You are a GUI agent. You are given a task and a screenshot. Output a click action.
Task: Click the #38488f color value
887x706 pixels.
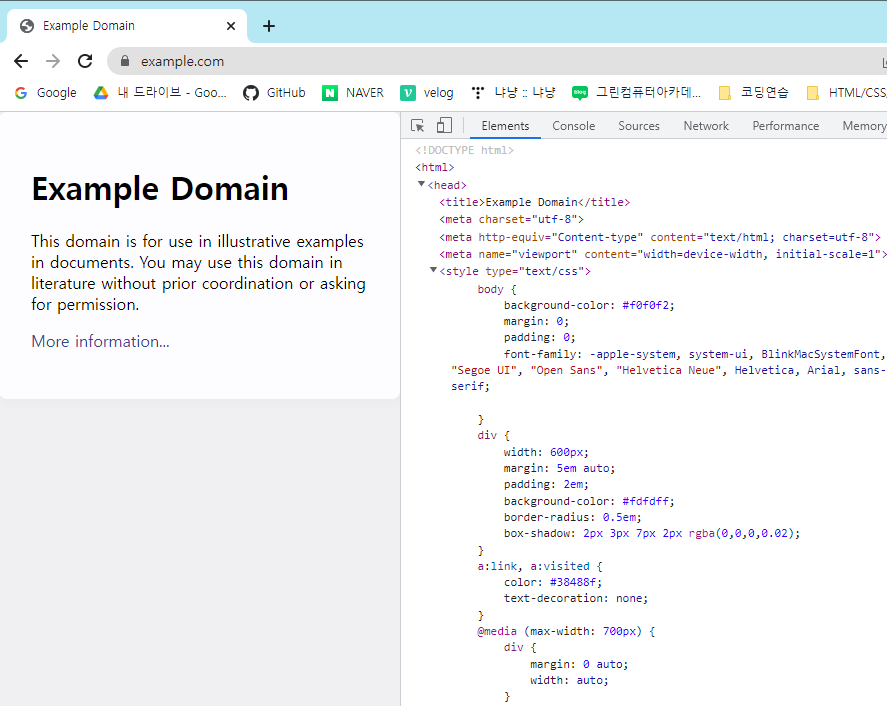572,582
